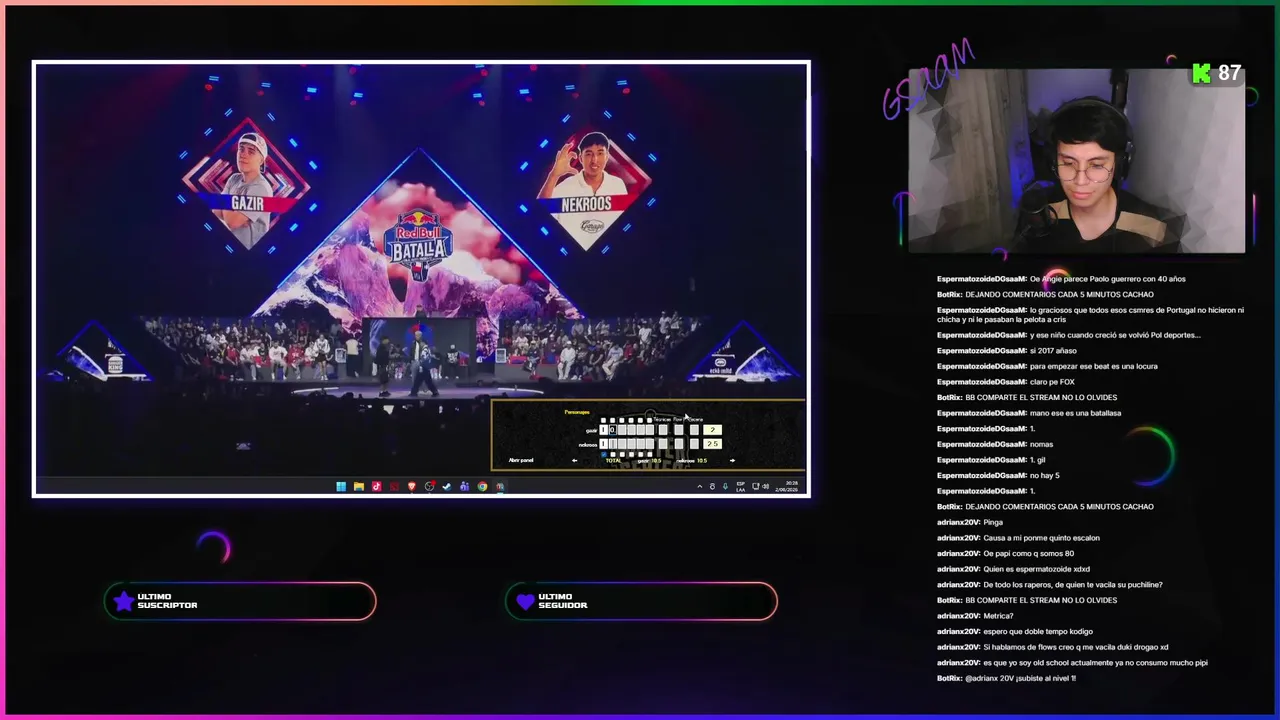Screen dimensions: 1280x720
Task: Click nekroos's Flow score cell
Action: click(678, 444)
